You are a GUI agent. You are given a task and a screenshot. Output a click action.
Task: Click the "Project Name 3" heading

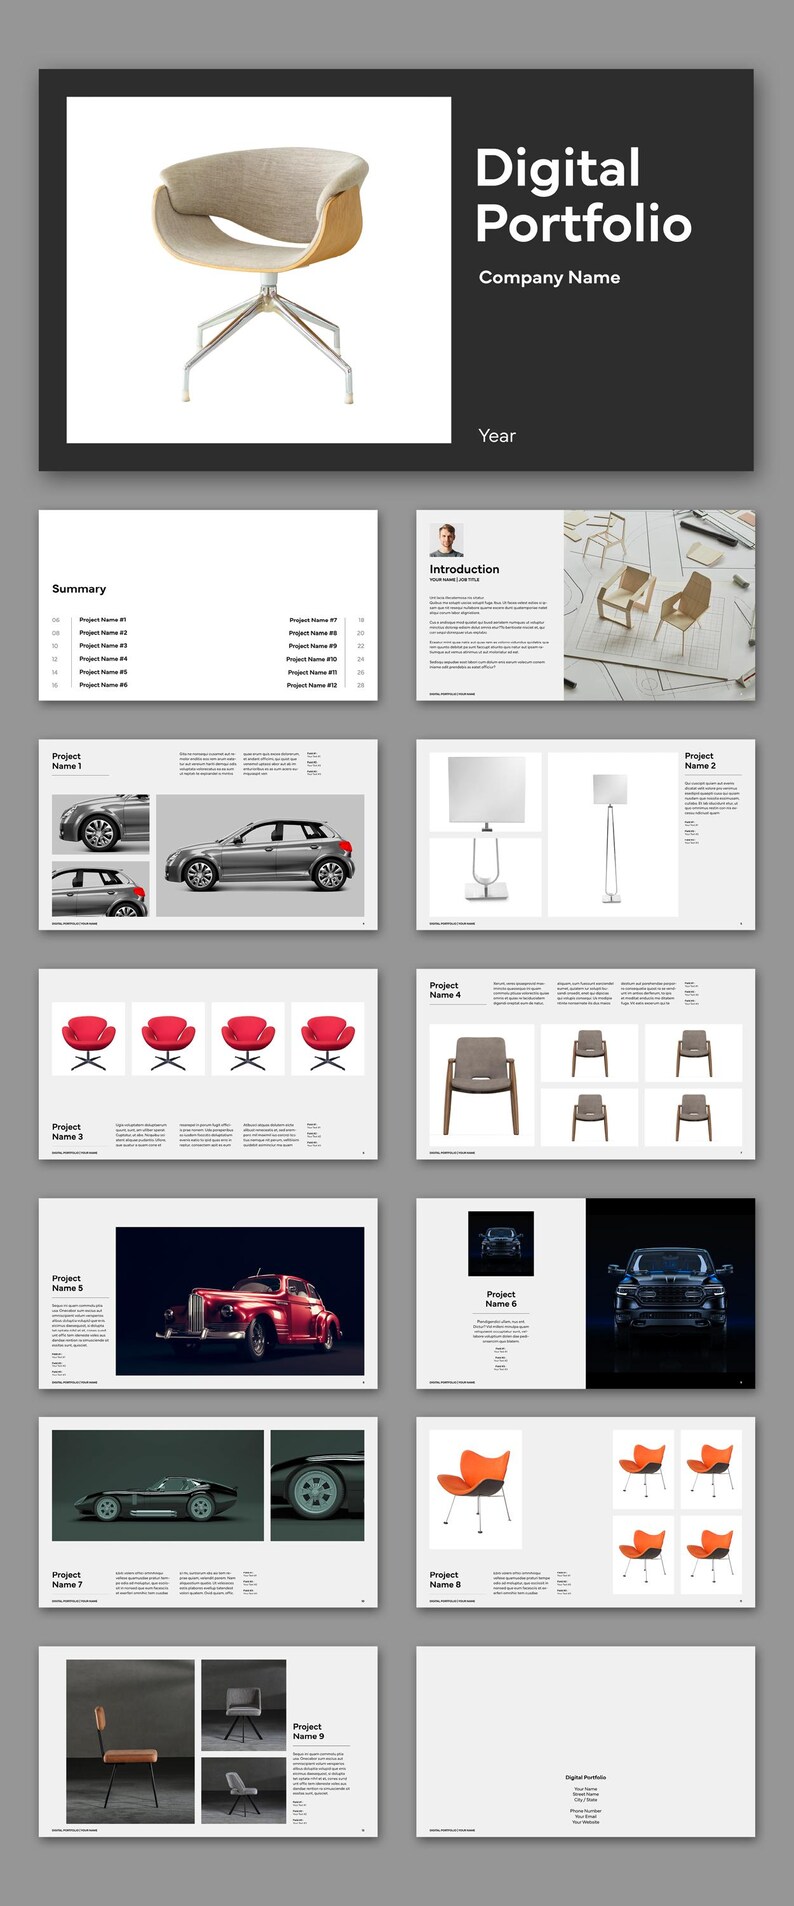(67, 1131)
